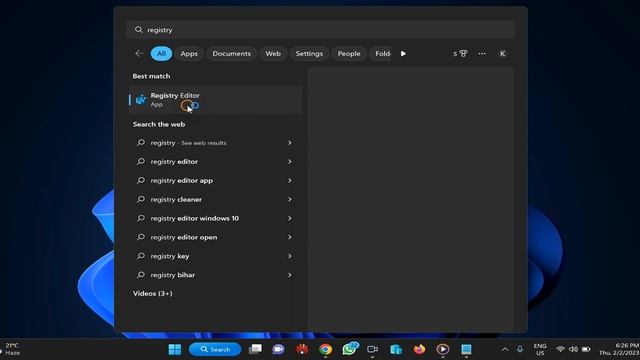The width and height of the screenshot is (640, 360).
Task: Open the camera recorder taskbar icon
Action: [372, 349]
